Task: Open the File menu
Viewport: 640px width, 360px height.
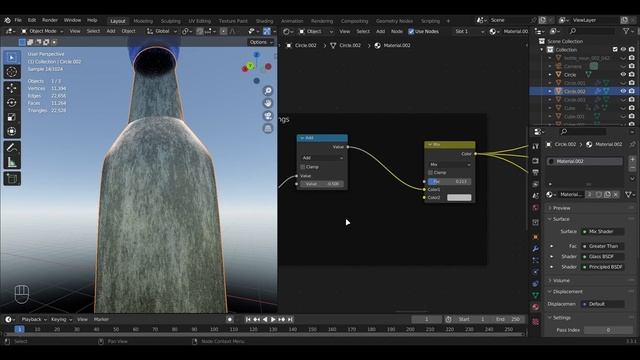Action: pos(18,20)
